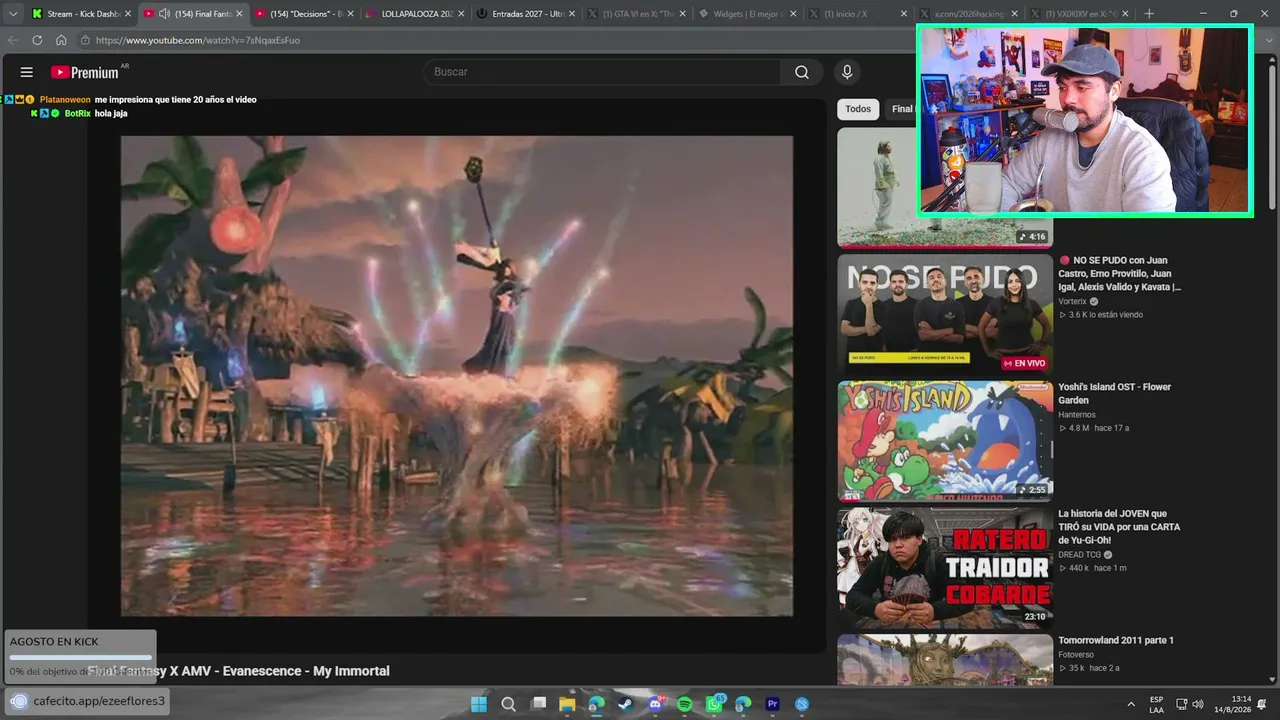Open ESP LAA keyboard language switcher

coord(1156,704)
